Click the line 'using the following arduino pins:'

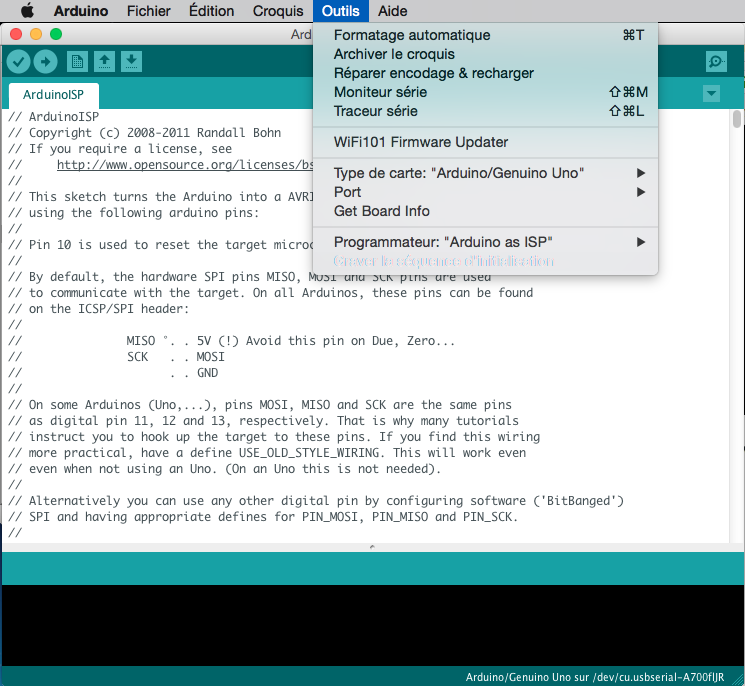pos(134,213)
